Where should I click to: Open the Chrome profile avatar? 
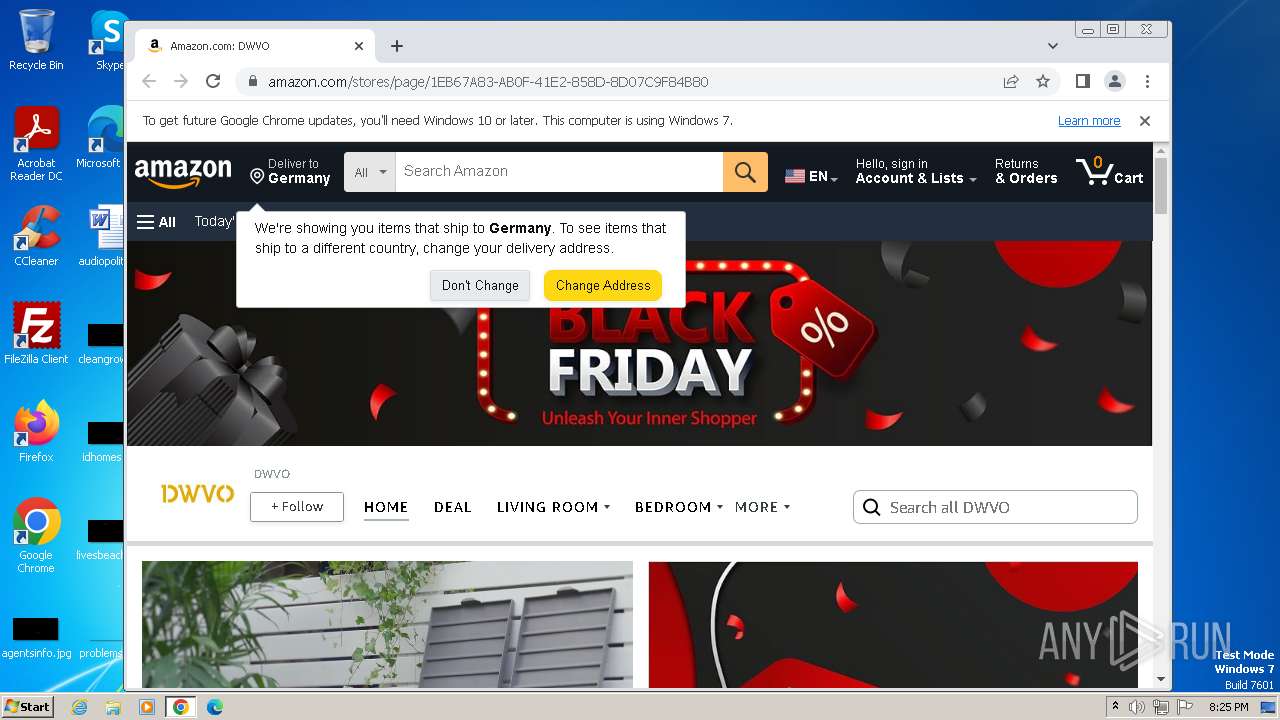pyautogui.click(x=1114, y=81)
